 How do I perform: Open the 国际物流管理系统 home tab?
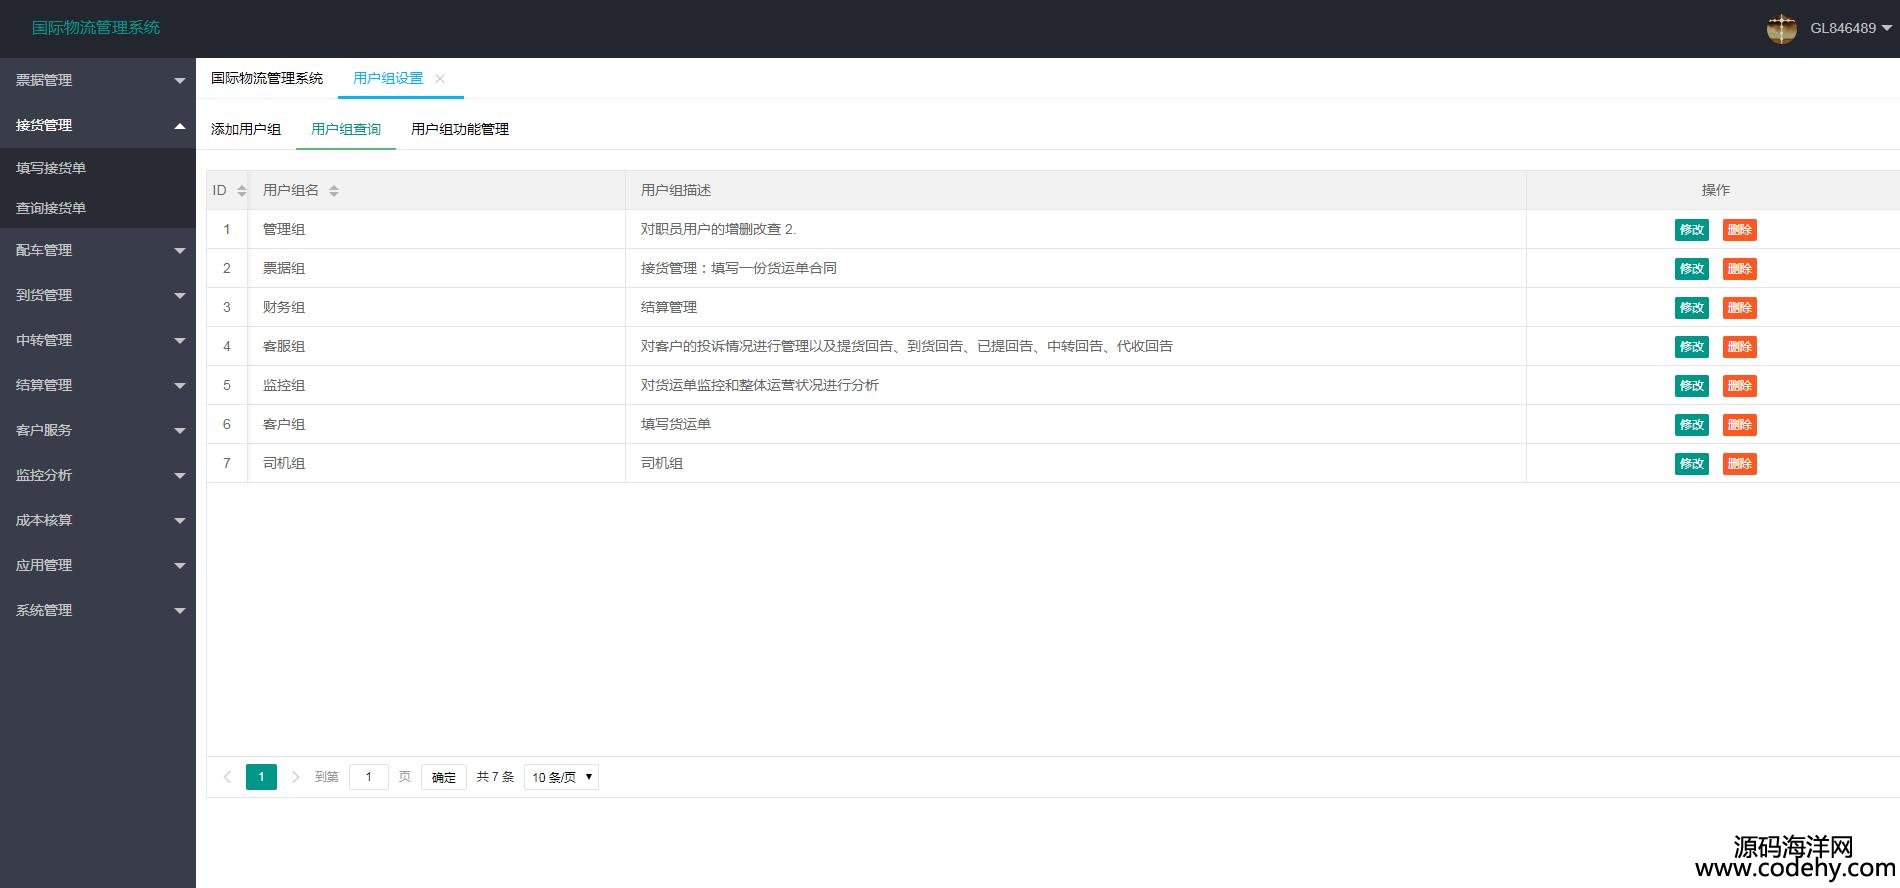point(267,78)
